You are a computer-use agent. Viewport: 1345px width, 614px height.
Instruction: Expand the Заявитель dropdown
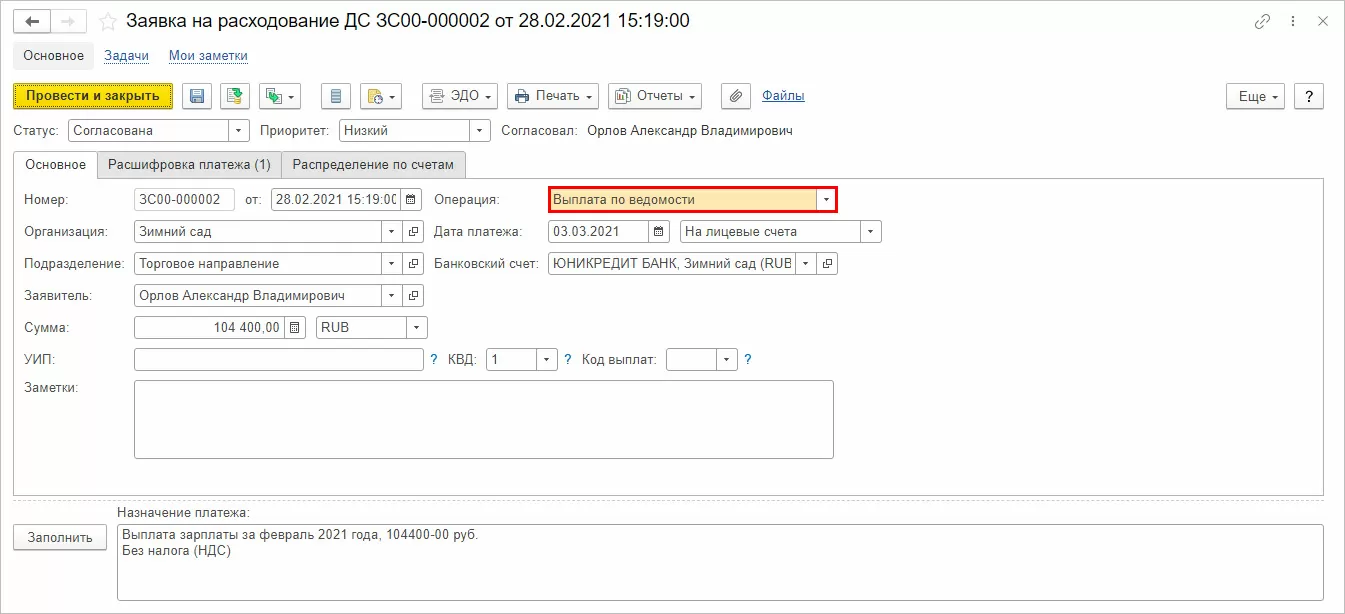tap(391, 295)
